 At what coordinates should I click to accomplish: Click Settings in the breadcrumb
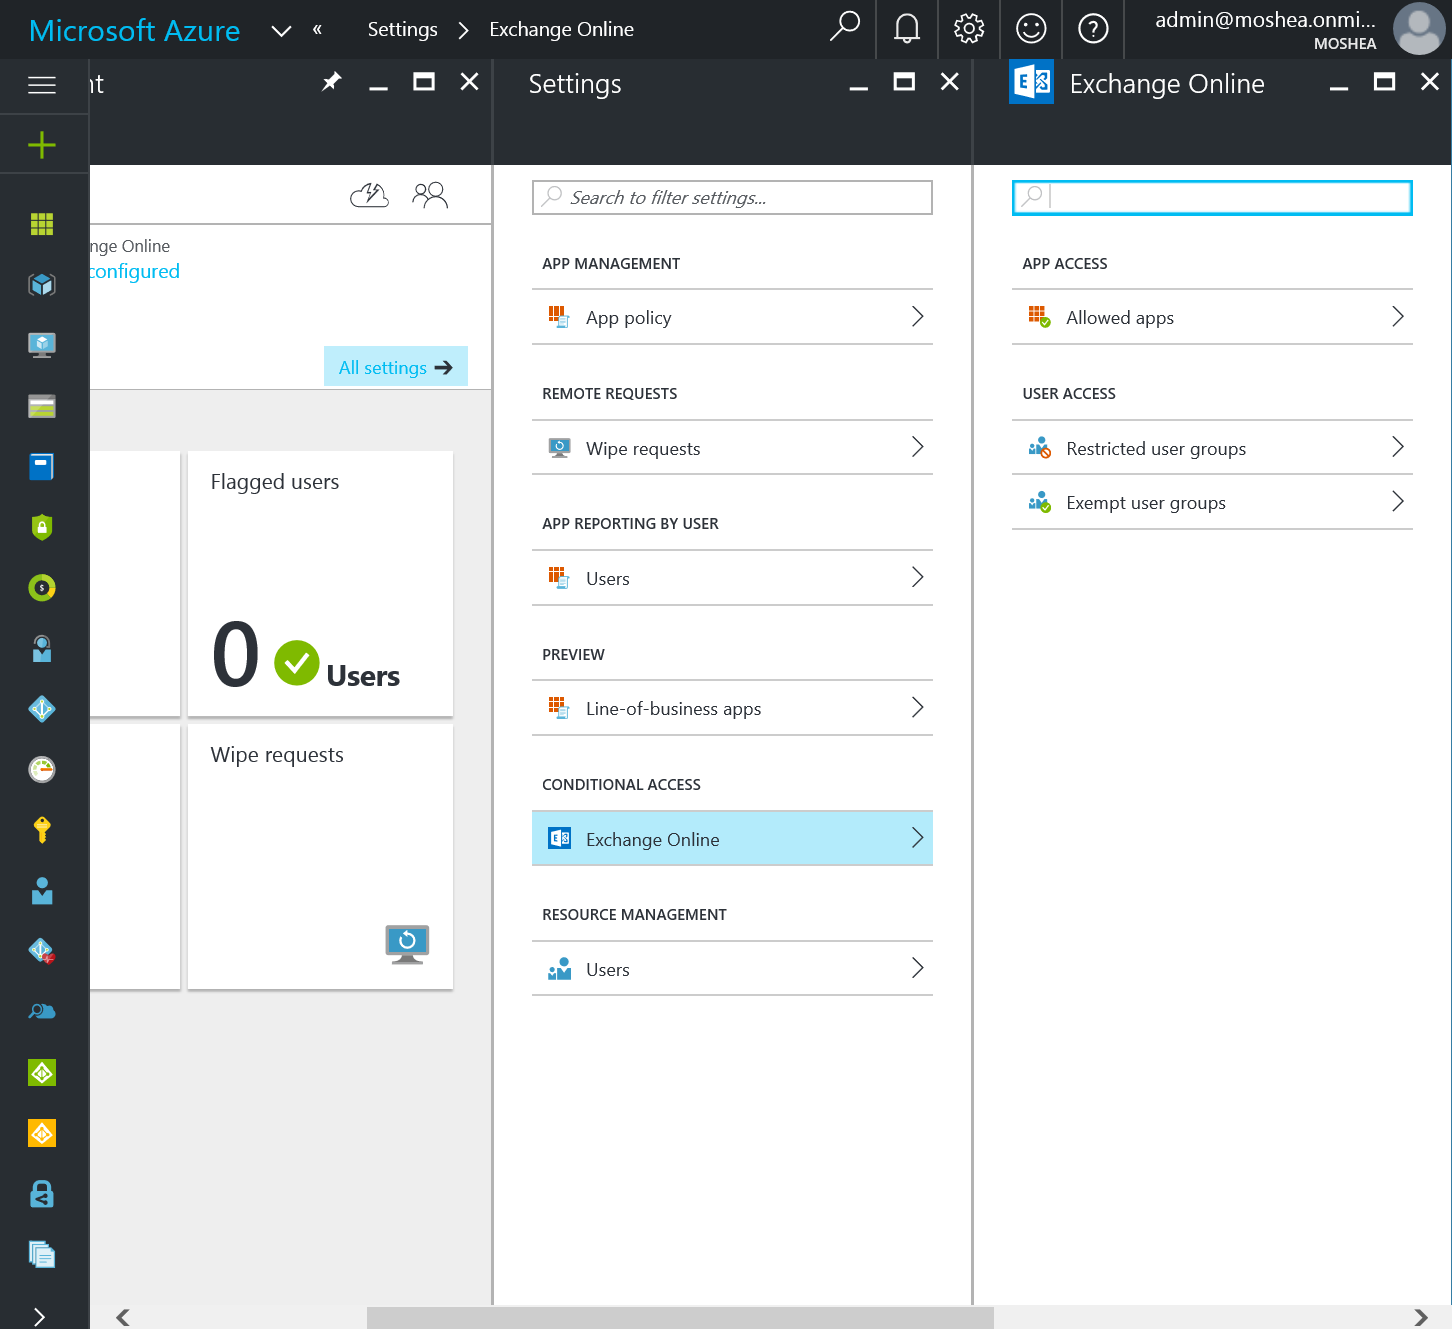[402, 30]
